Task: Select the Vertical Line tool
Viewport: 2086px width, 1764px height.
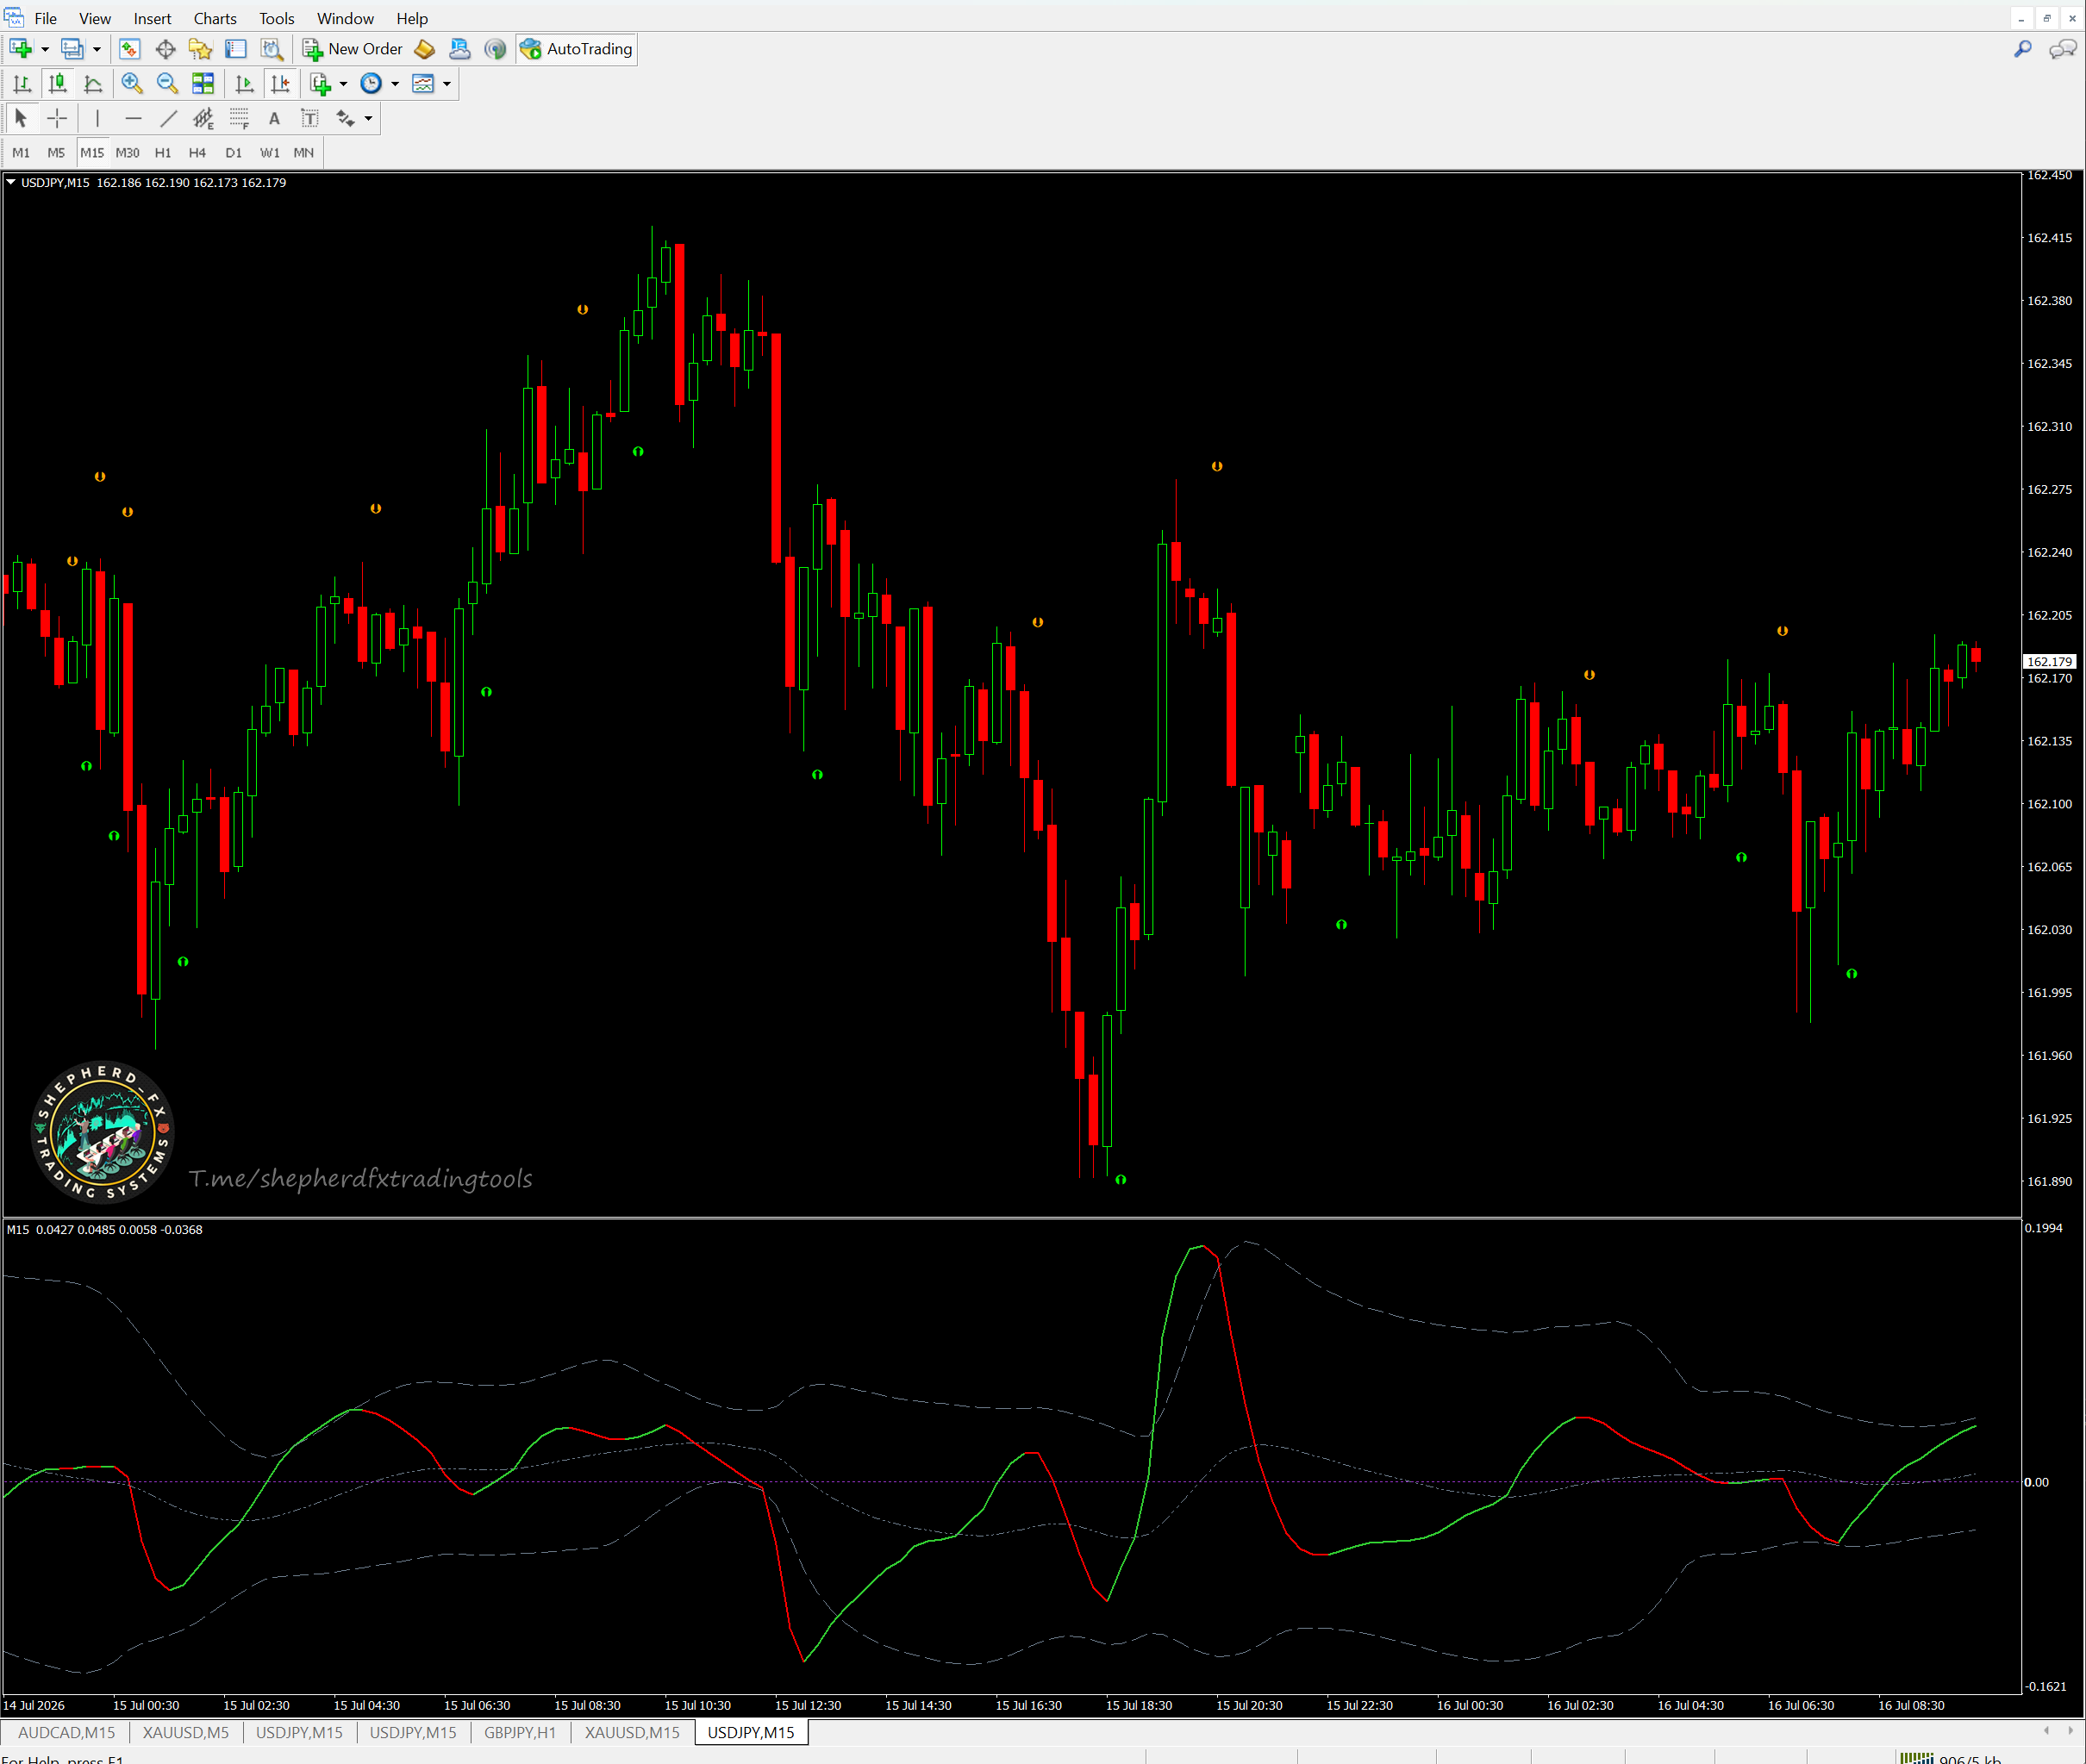Action: 97,119
